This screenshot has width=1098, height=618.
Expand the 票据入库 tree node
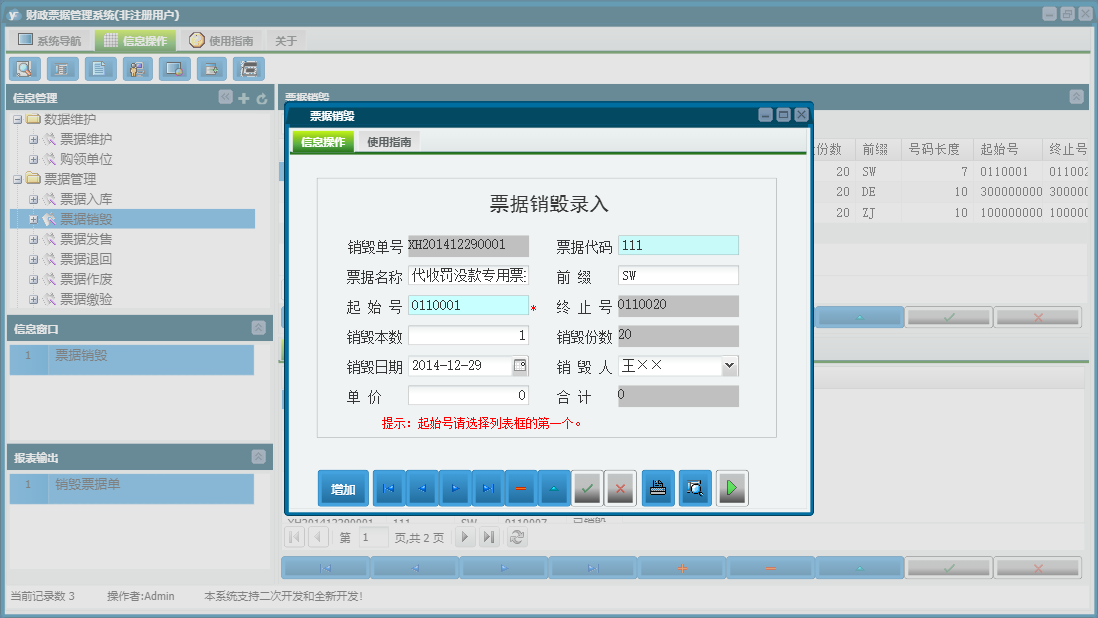[33, 199]
